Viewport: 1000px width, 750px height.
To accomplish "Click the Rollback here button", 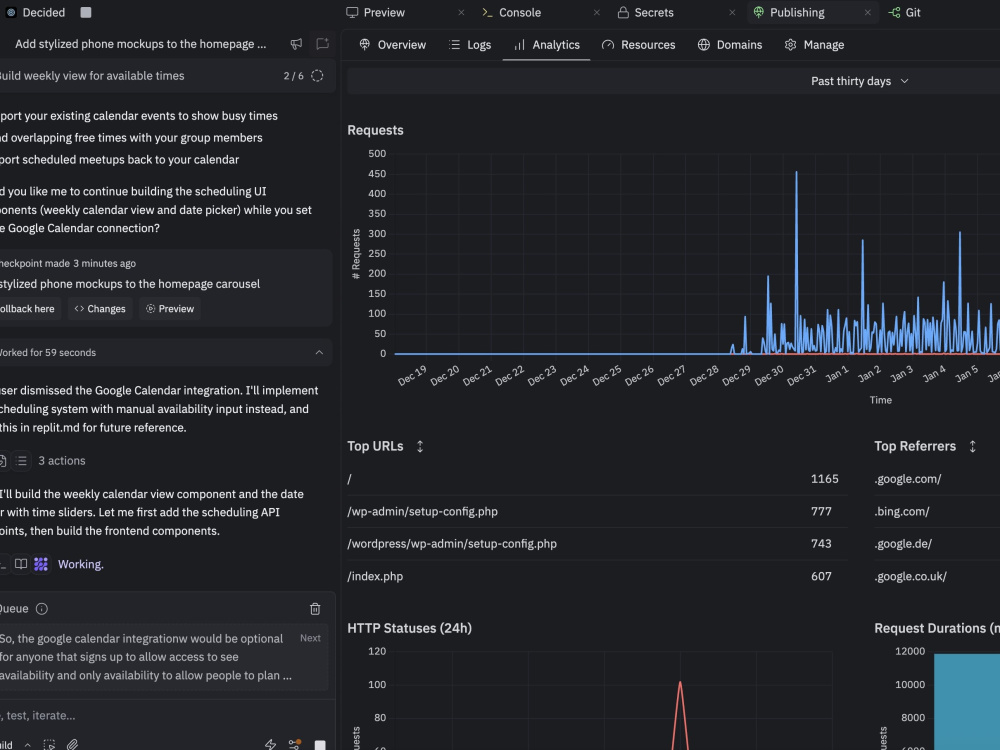I will coord(28,309).
